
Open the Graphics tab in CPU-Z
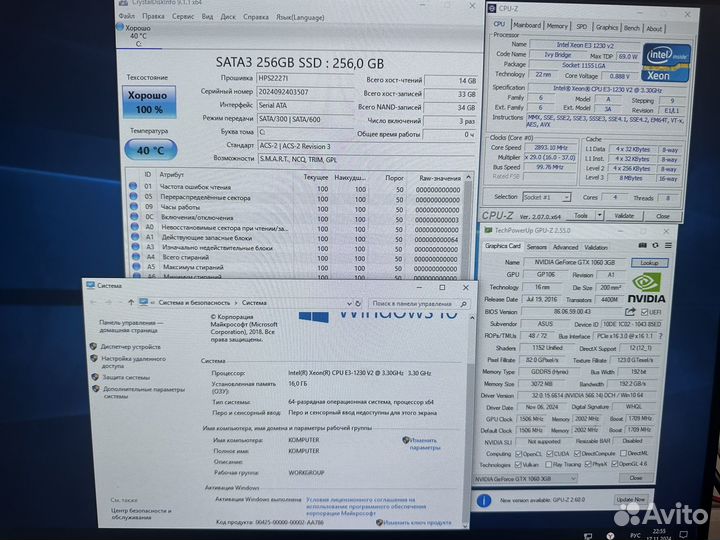tap(607, 27)
